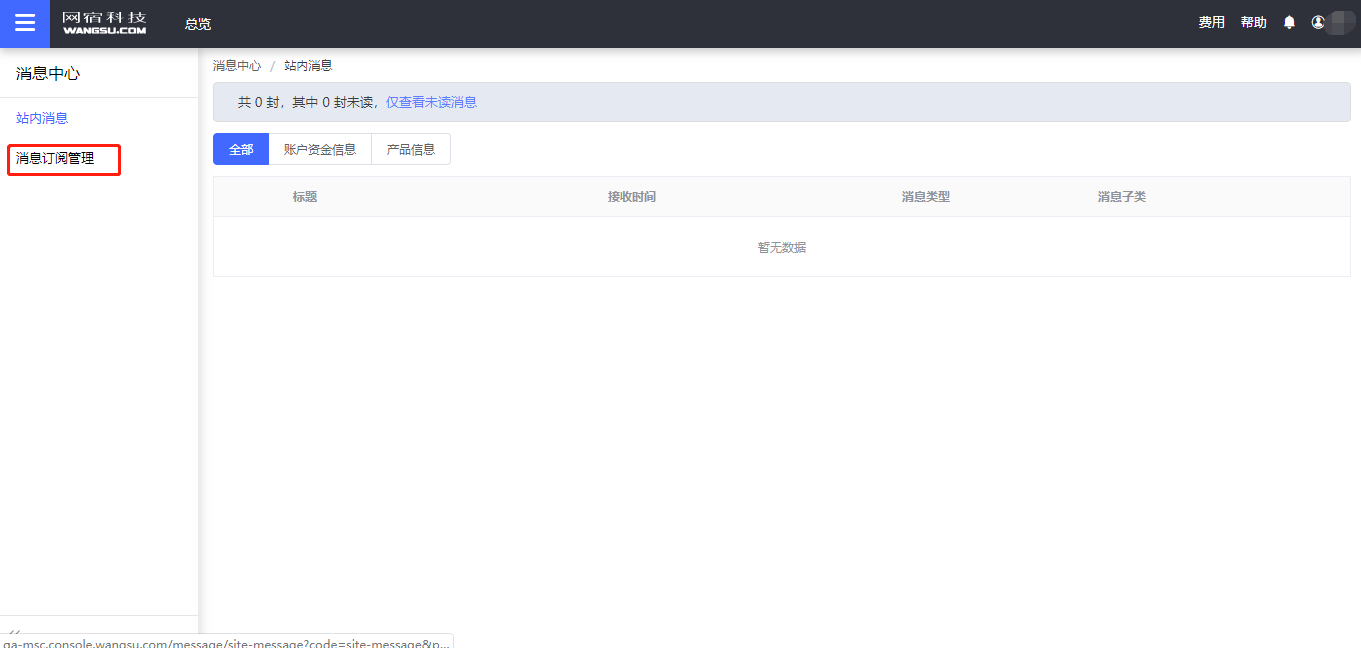Open the notification bell
The width and height of the screenshot is (1361, 648).
1289,22
